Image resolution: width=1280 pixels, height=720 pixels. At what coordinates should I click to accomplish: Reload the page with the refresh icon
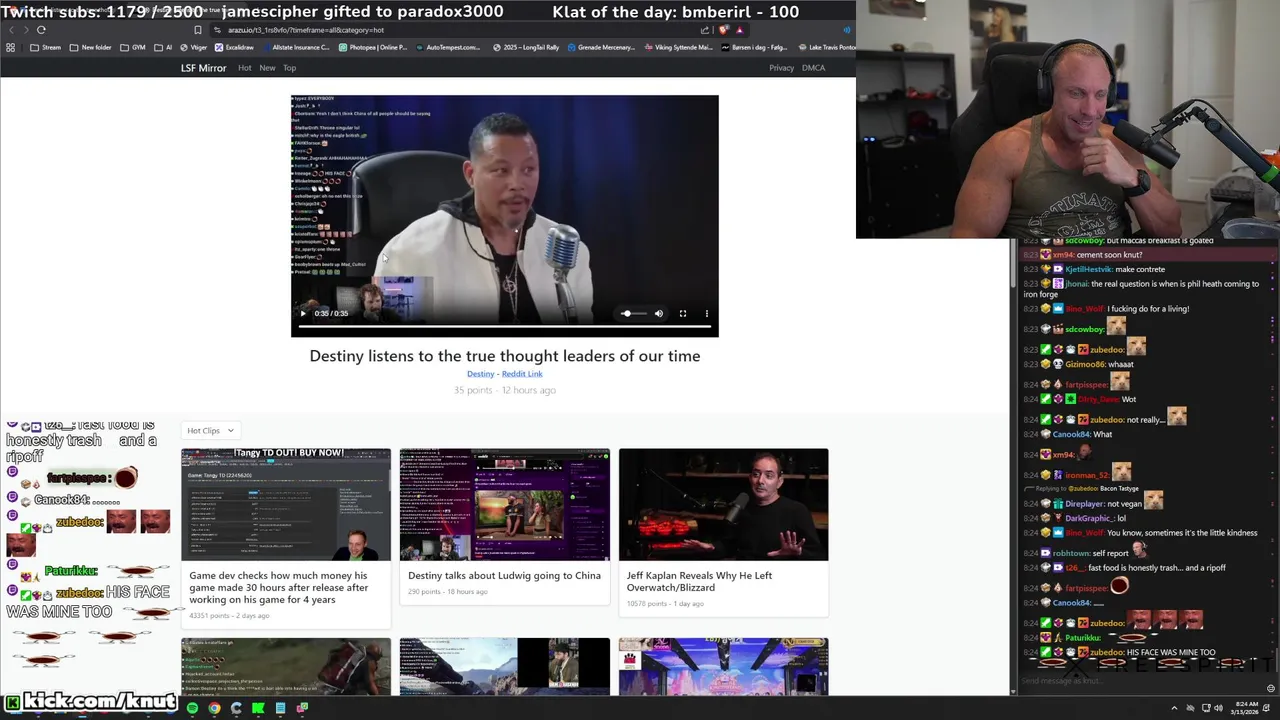(x=41, y=30)
